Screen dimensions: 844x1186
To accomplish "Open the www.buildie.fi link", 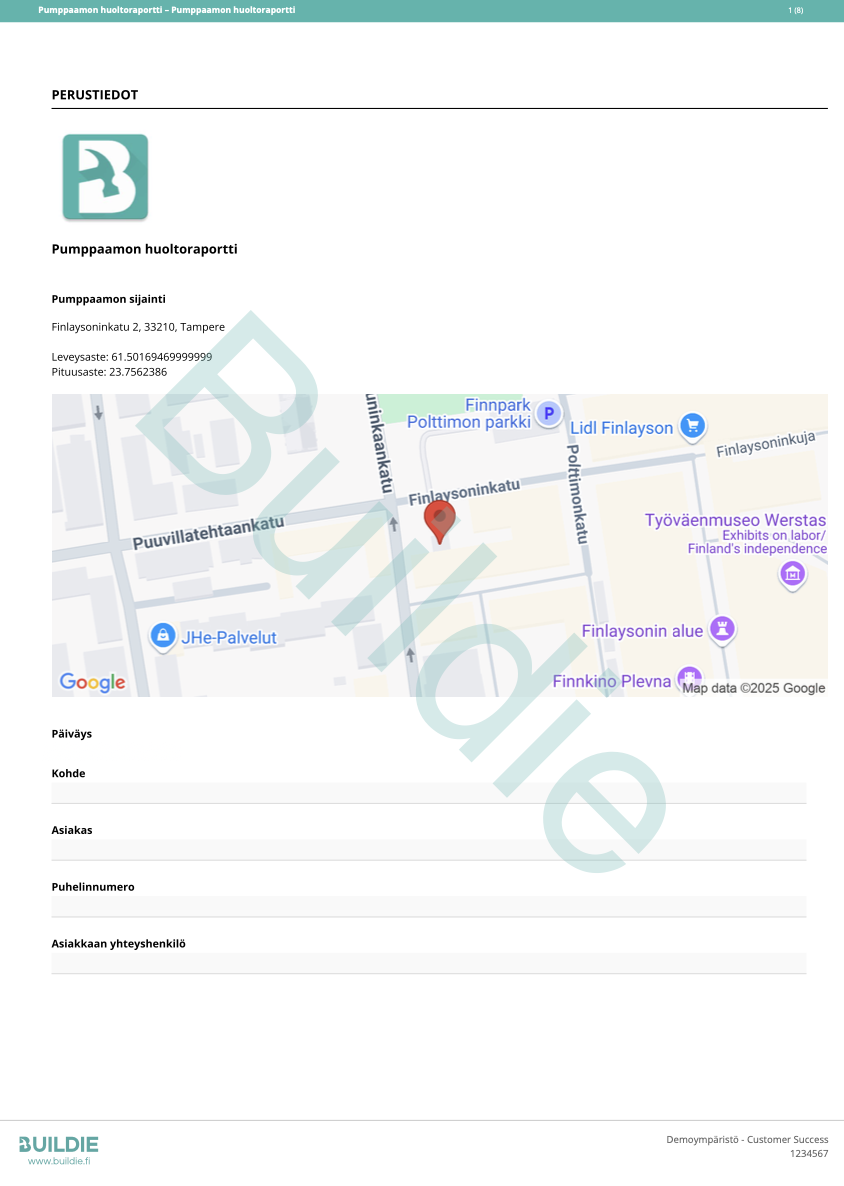I will pos(59,1161).
